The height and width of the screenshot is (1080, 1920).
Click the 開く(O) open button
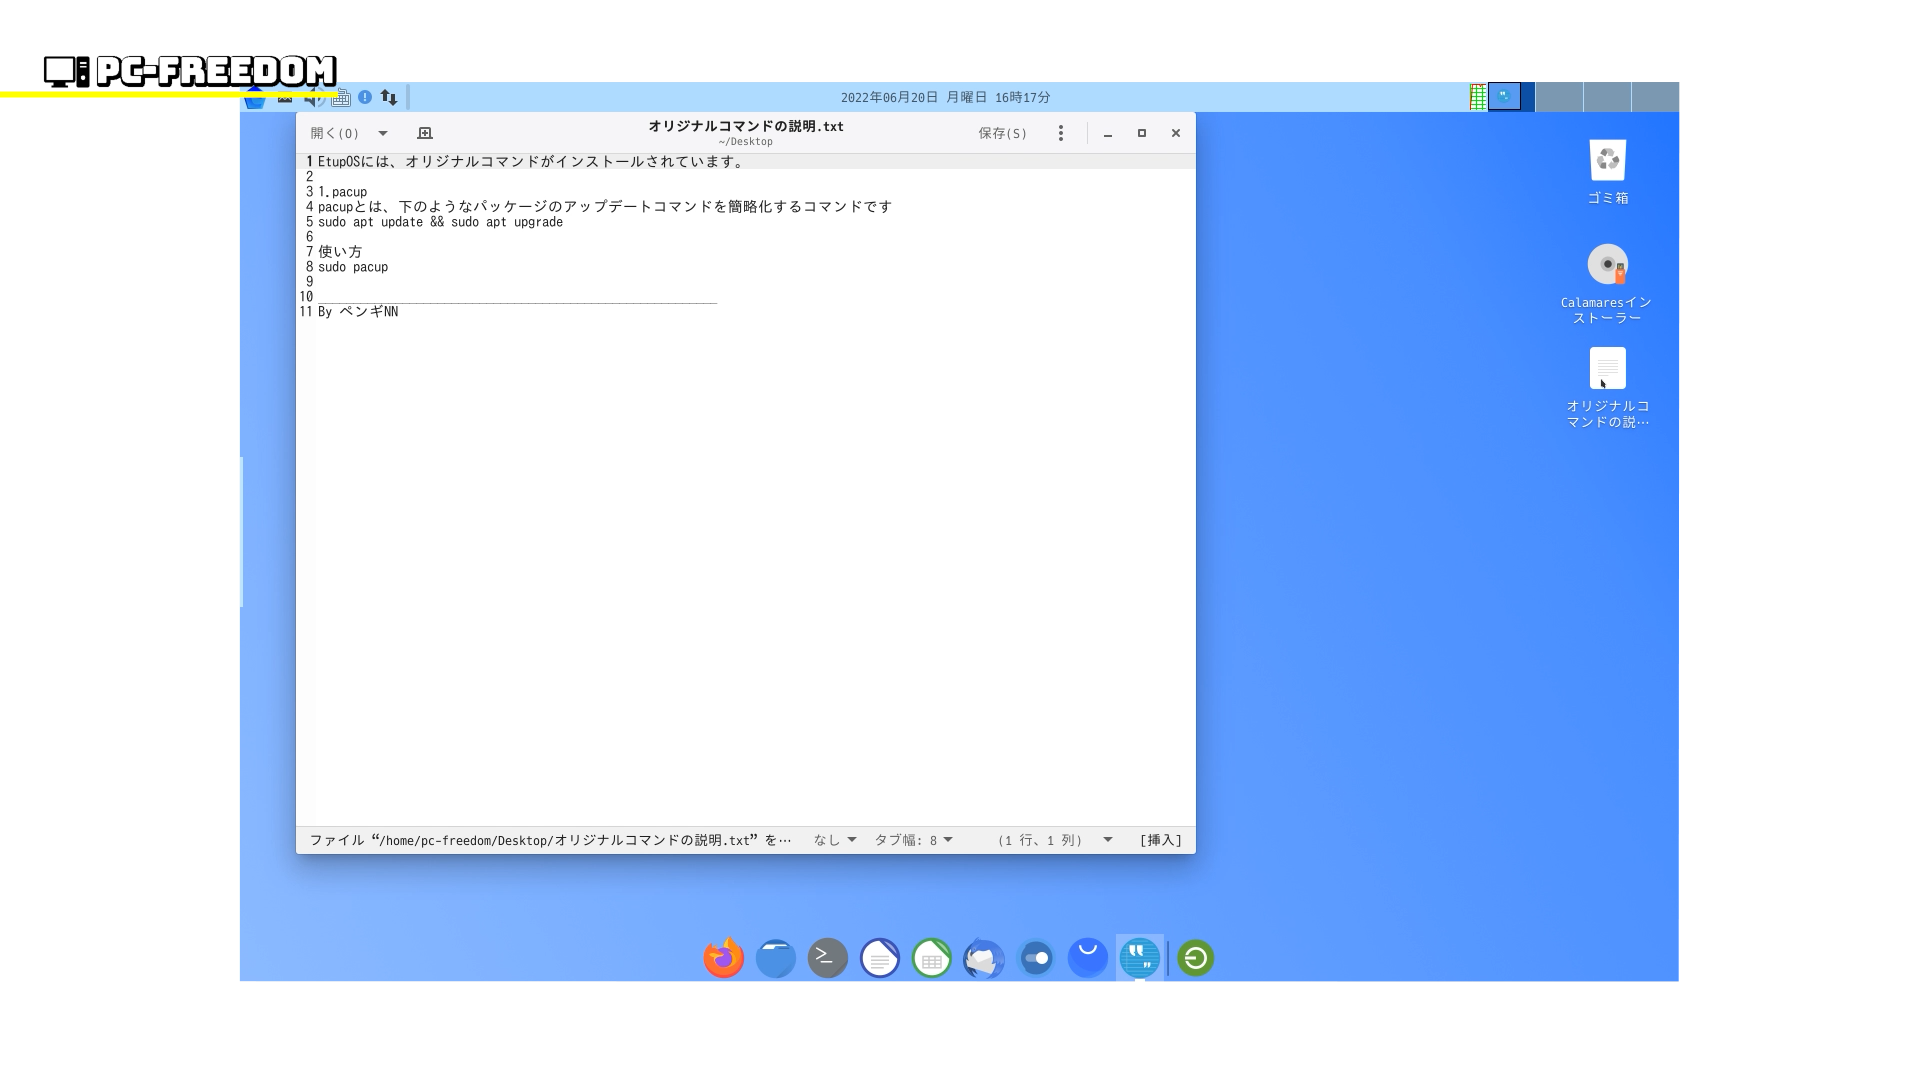(335, 133)
